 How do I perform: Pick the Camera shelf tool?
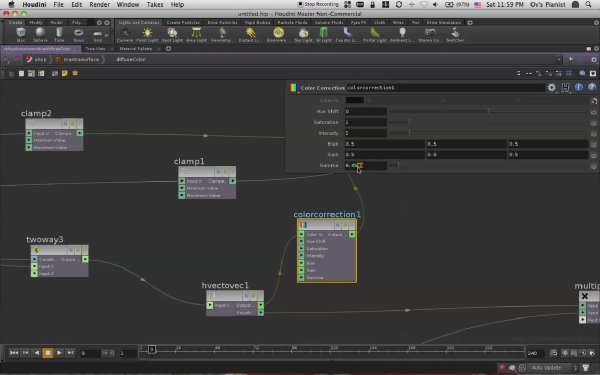[x=125, y=34]
